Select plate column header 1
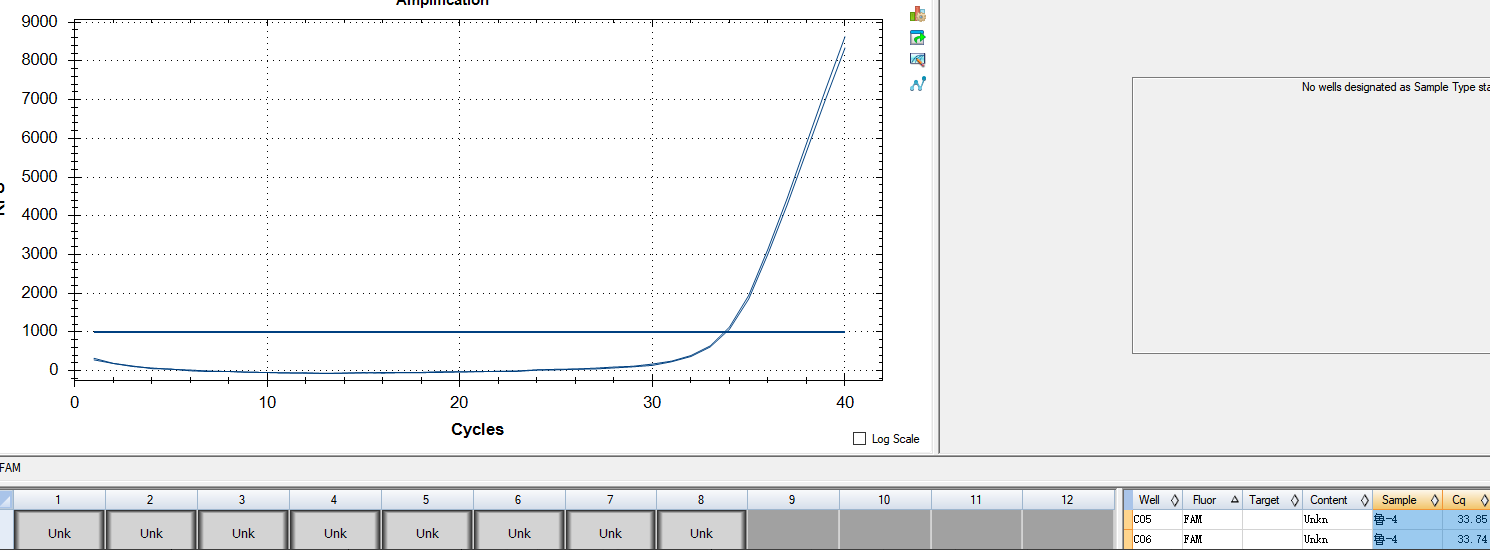Screen dimensions: 1490x550 click(x=59, y=500)
